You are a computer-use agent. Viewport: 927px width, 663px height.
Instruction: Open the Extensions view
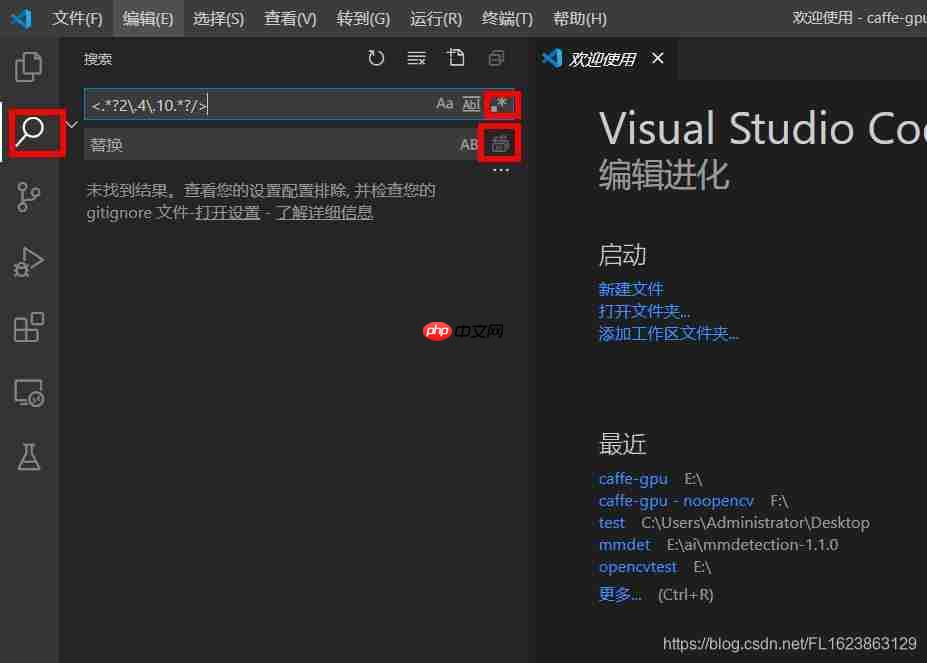(x=28, y=327)
